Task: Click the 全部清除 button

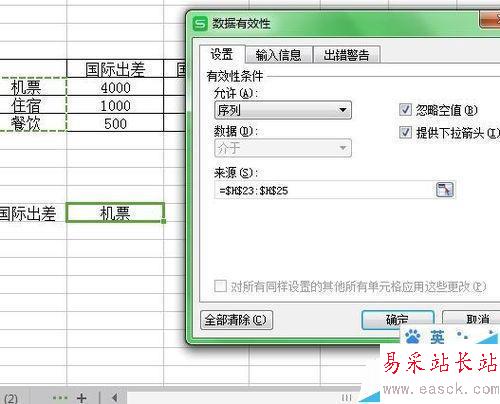Action: [236, 320]
